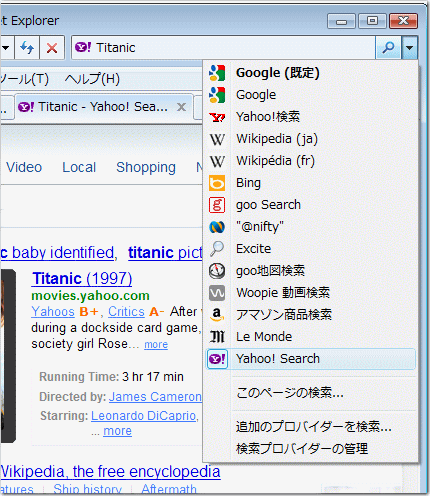Click 'baby identified' related search link
Screen dimensions: 430x496
pyautogui.click(x=57, y=253)
